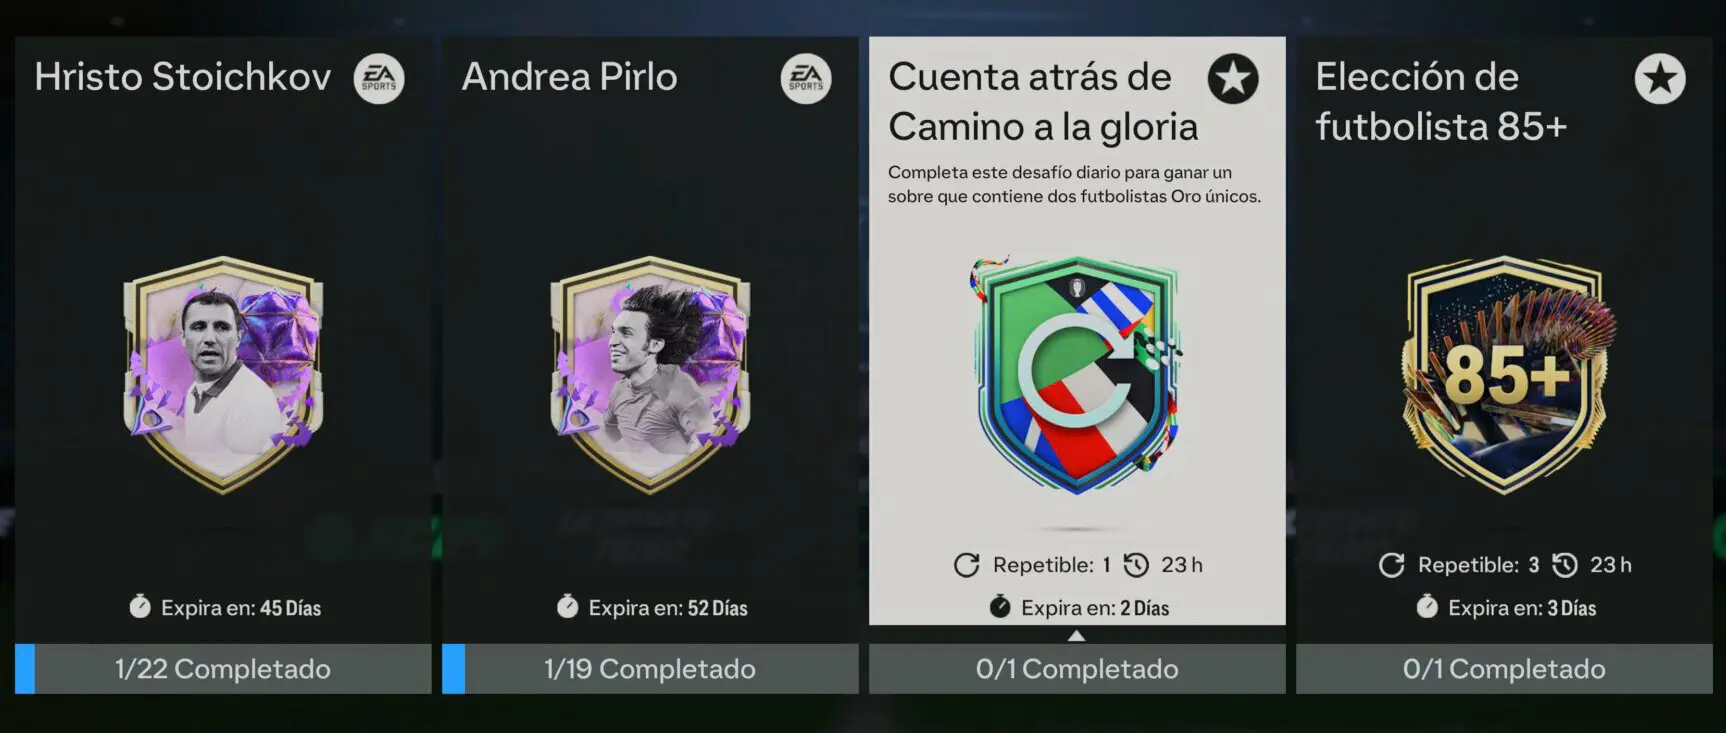Screen dimensions: 1726x733
Task: Click the EA Sports badge on Andrea Pirlo card
Action: coord(806,78)
